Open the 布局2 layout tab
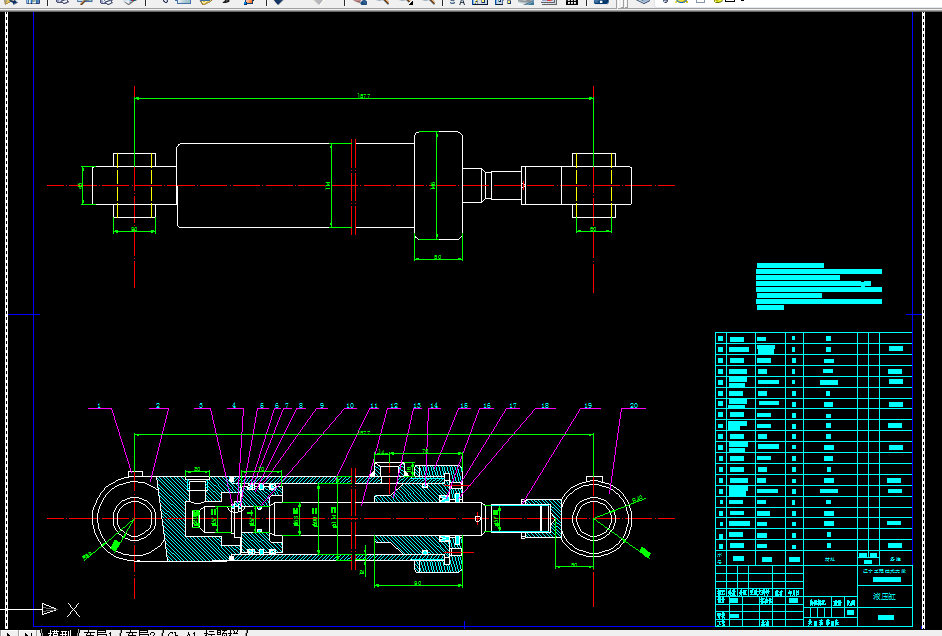 click(x=140, y=633)
